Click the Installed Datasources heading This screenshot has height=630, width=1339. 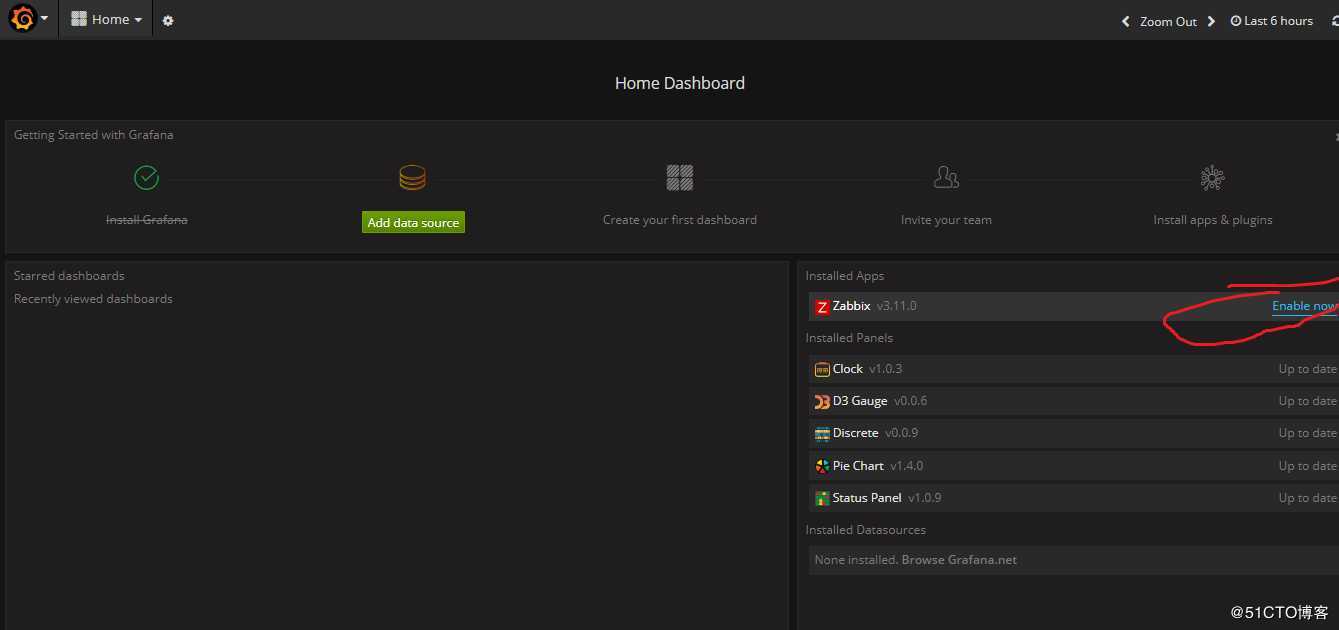click(x=866, y=530)
